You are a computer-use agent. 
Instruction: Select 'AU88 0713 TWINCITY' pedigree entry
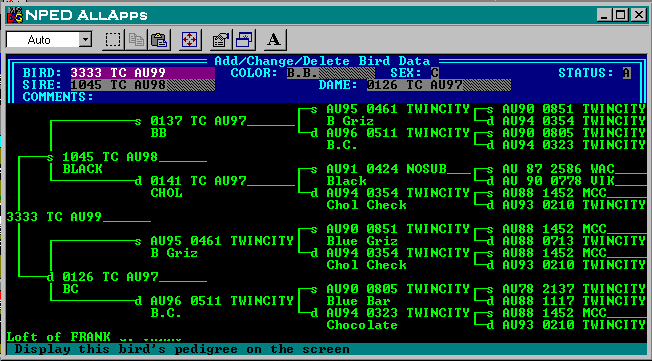coord(574,241)
